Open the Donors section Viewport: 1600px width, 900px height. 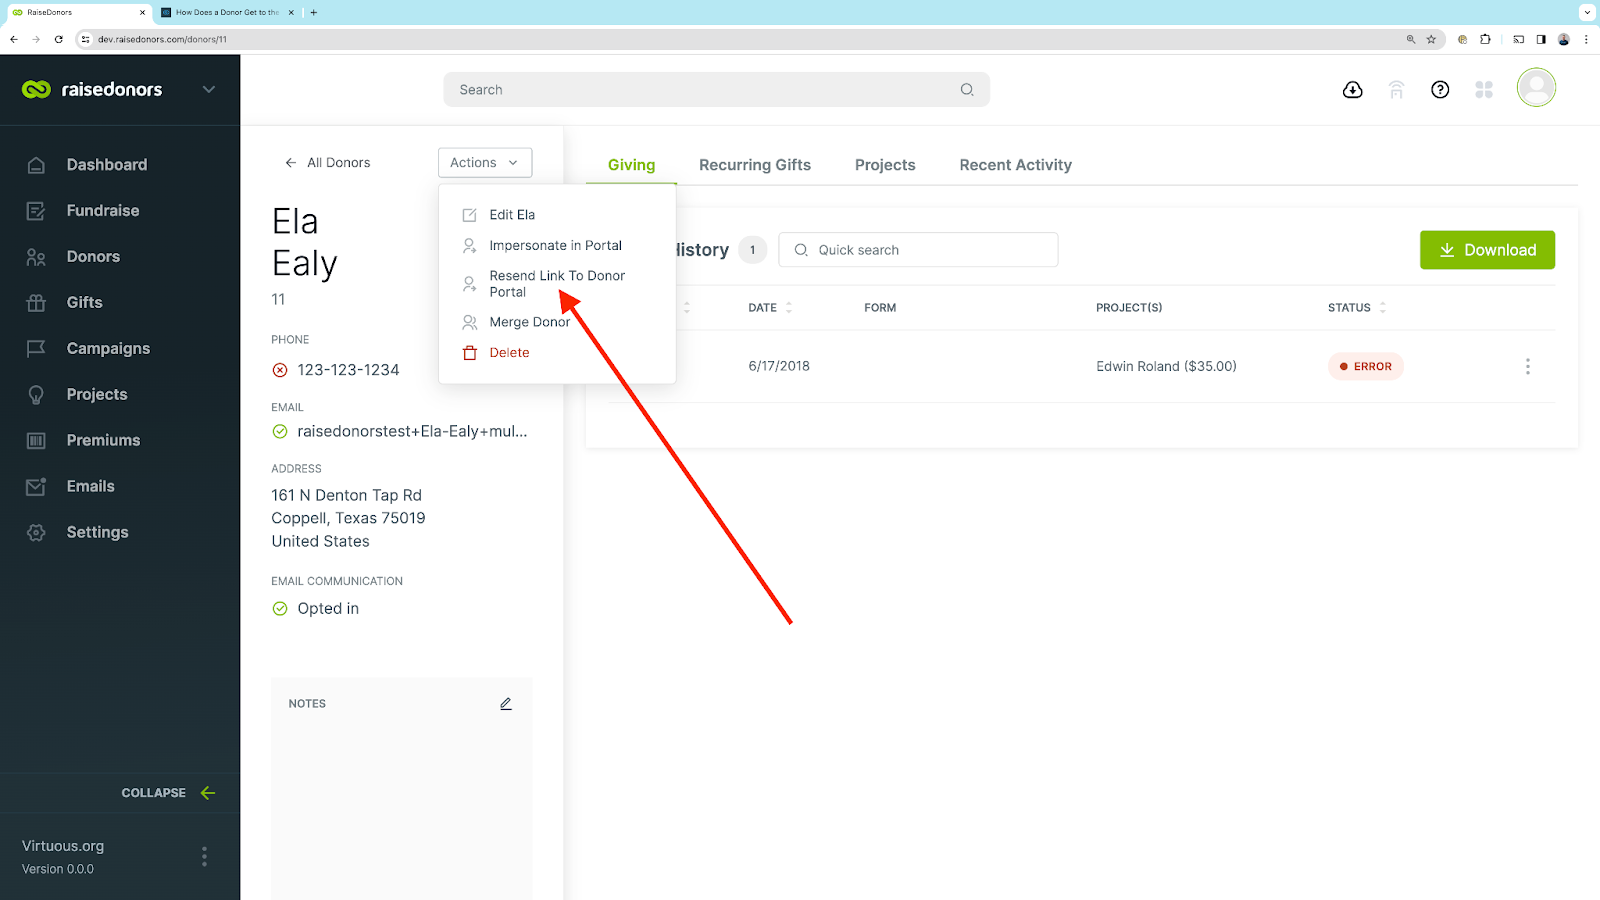pyautogui.click(x=93, y=257)
